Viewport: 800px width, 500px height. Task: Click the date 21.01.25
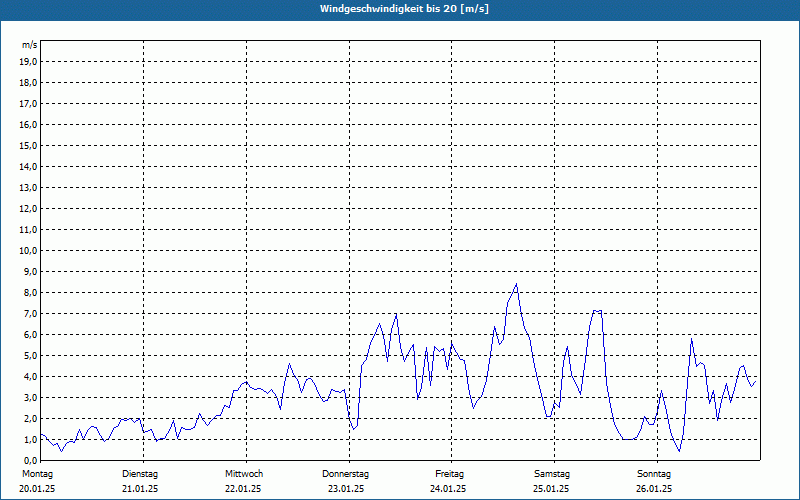click(140, 489)
